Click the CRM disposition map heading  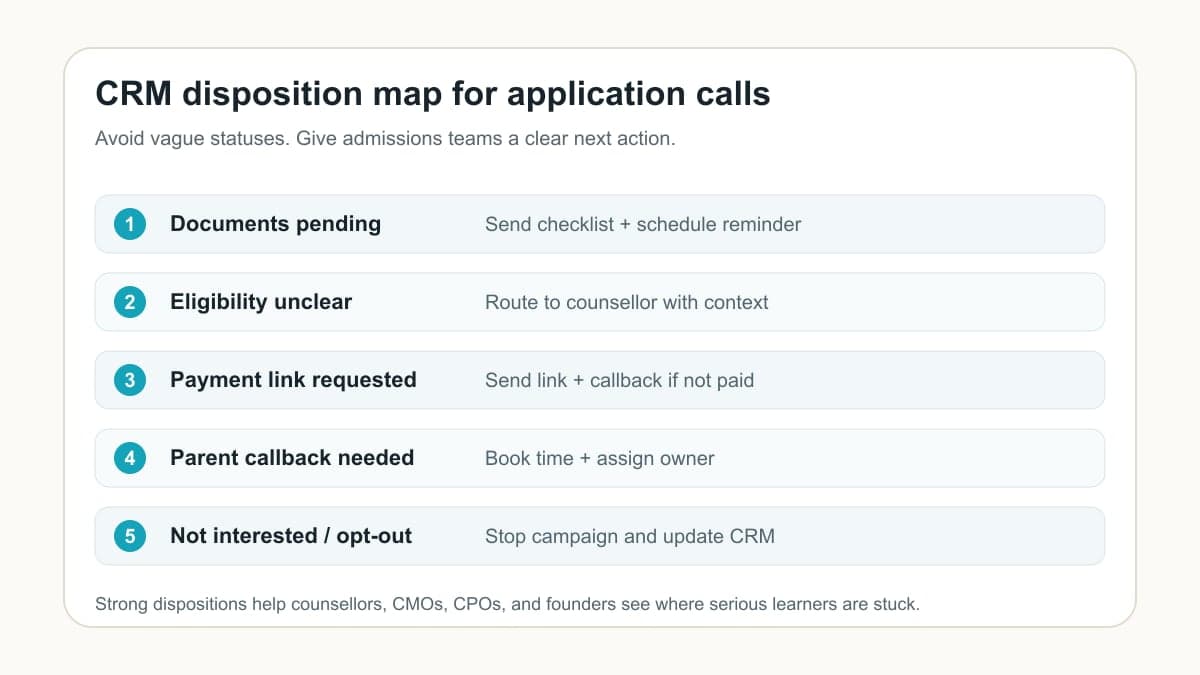[x=433, y=94]
